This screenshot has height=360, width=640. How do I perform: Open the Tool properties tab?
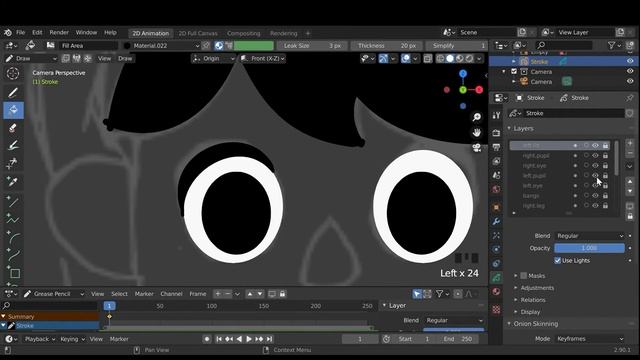pyautogui.click(x=496, y=116)
